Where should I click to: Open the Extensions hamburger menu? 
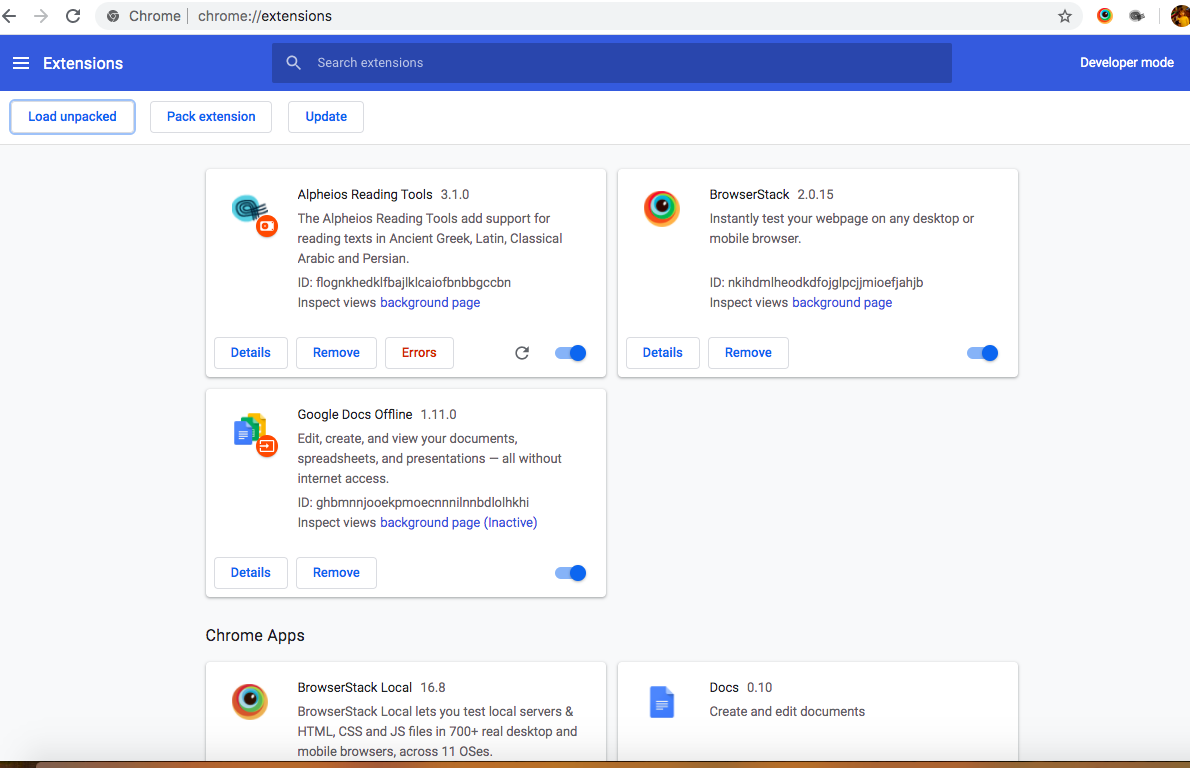[21, 62]
